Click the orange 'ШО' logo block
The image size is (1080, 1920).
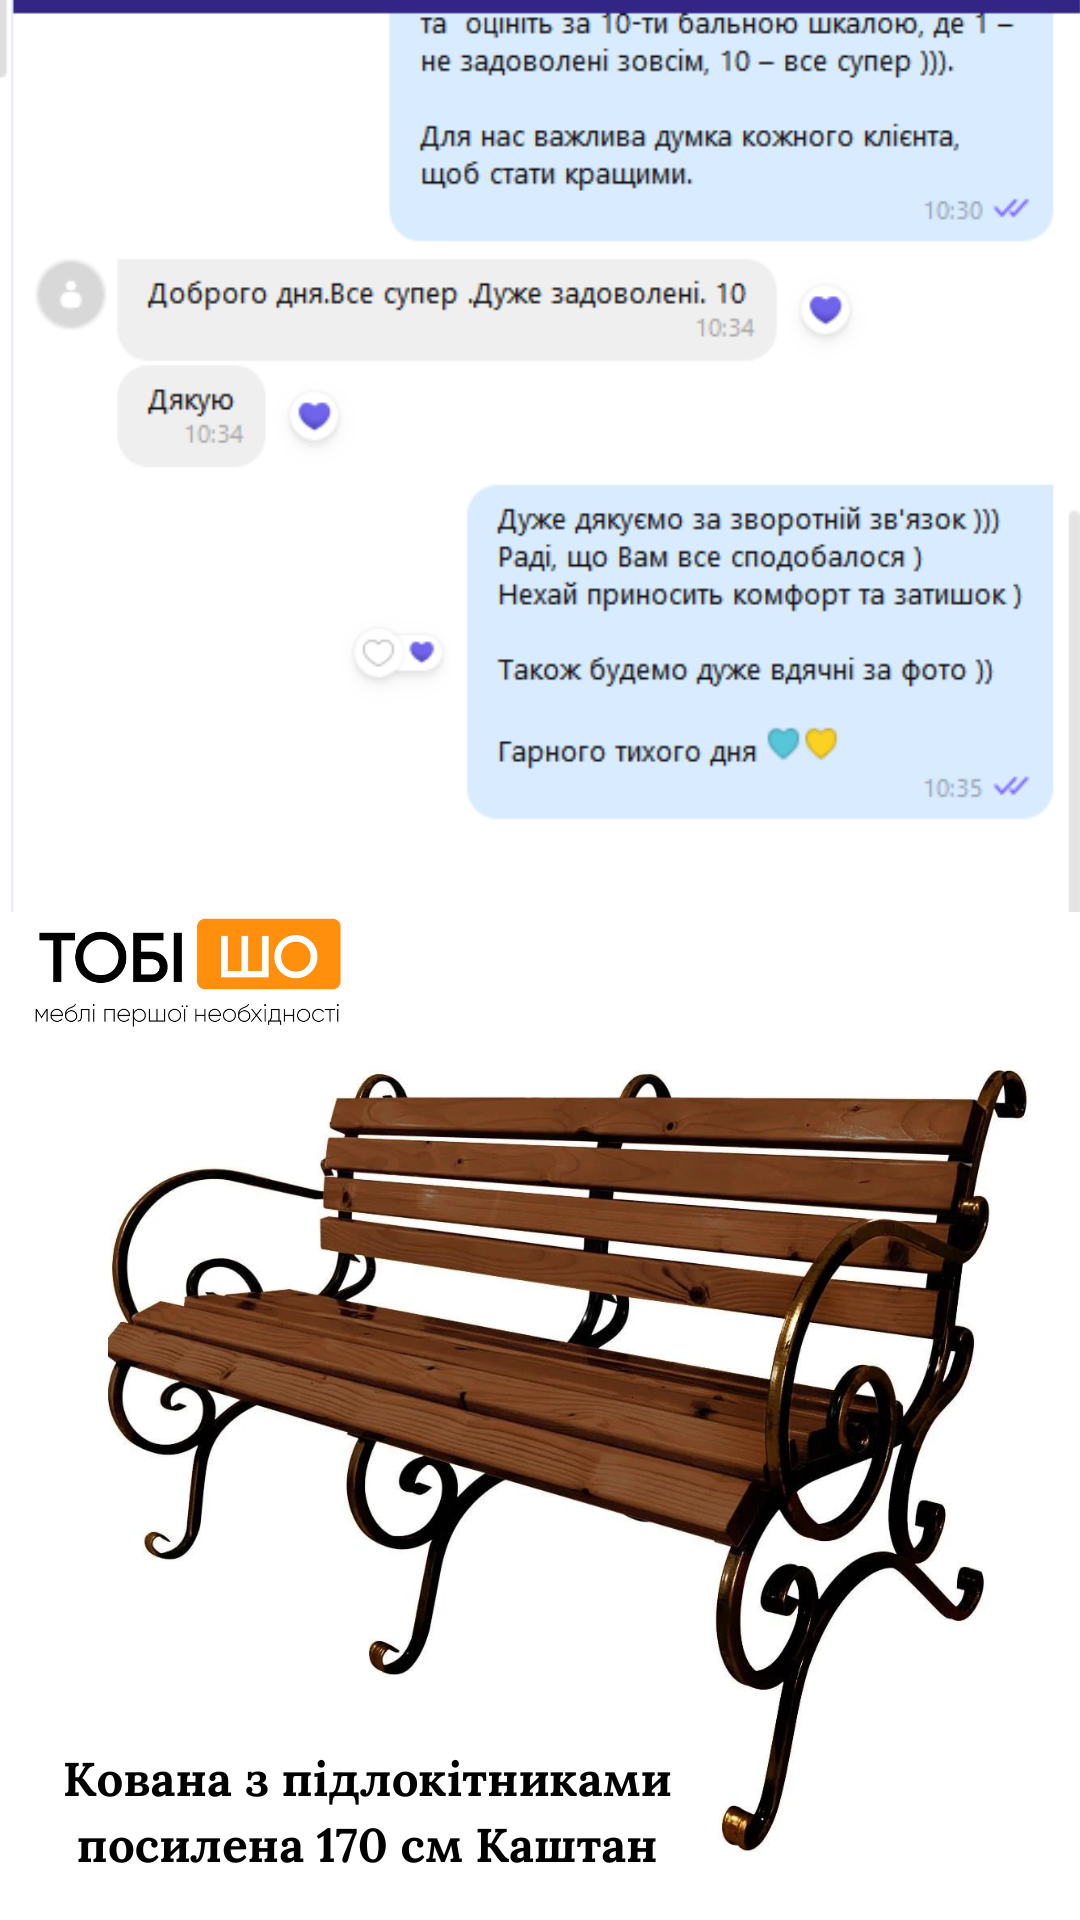click(x=269, y=955)
